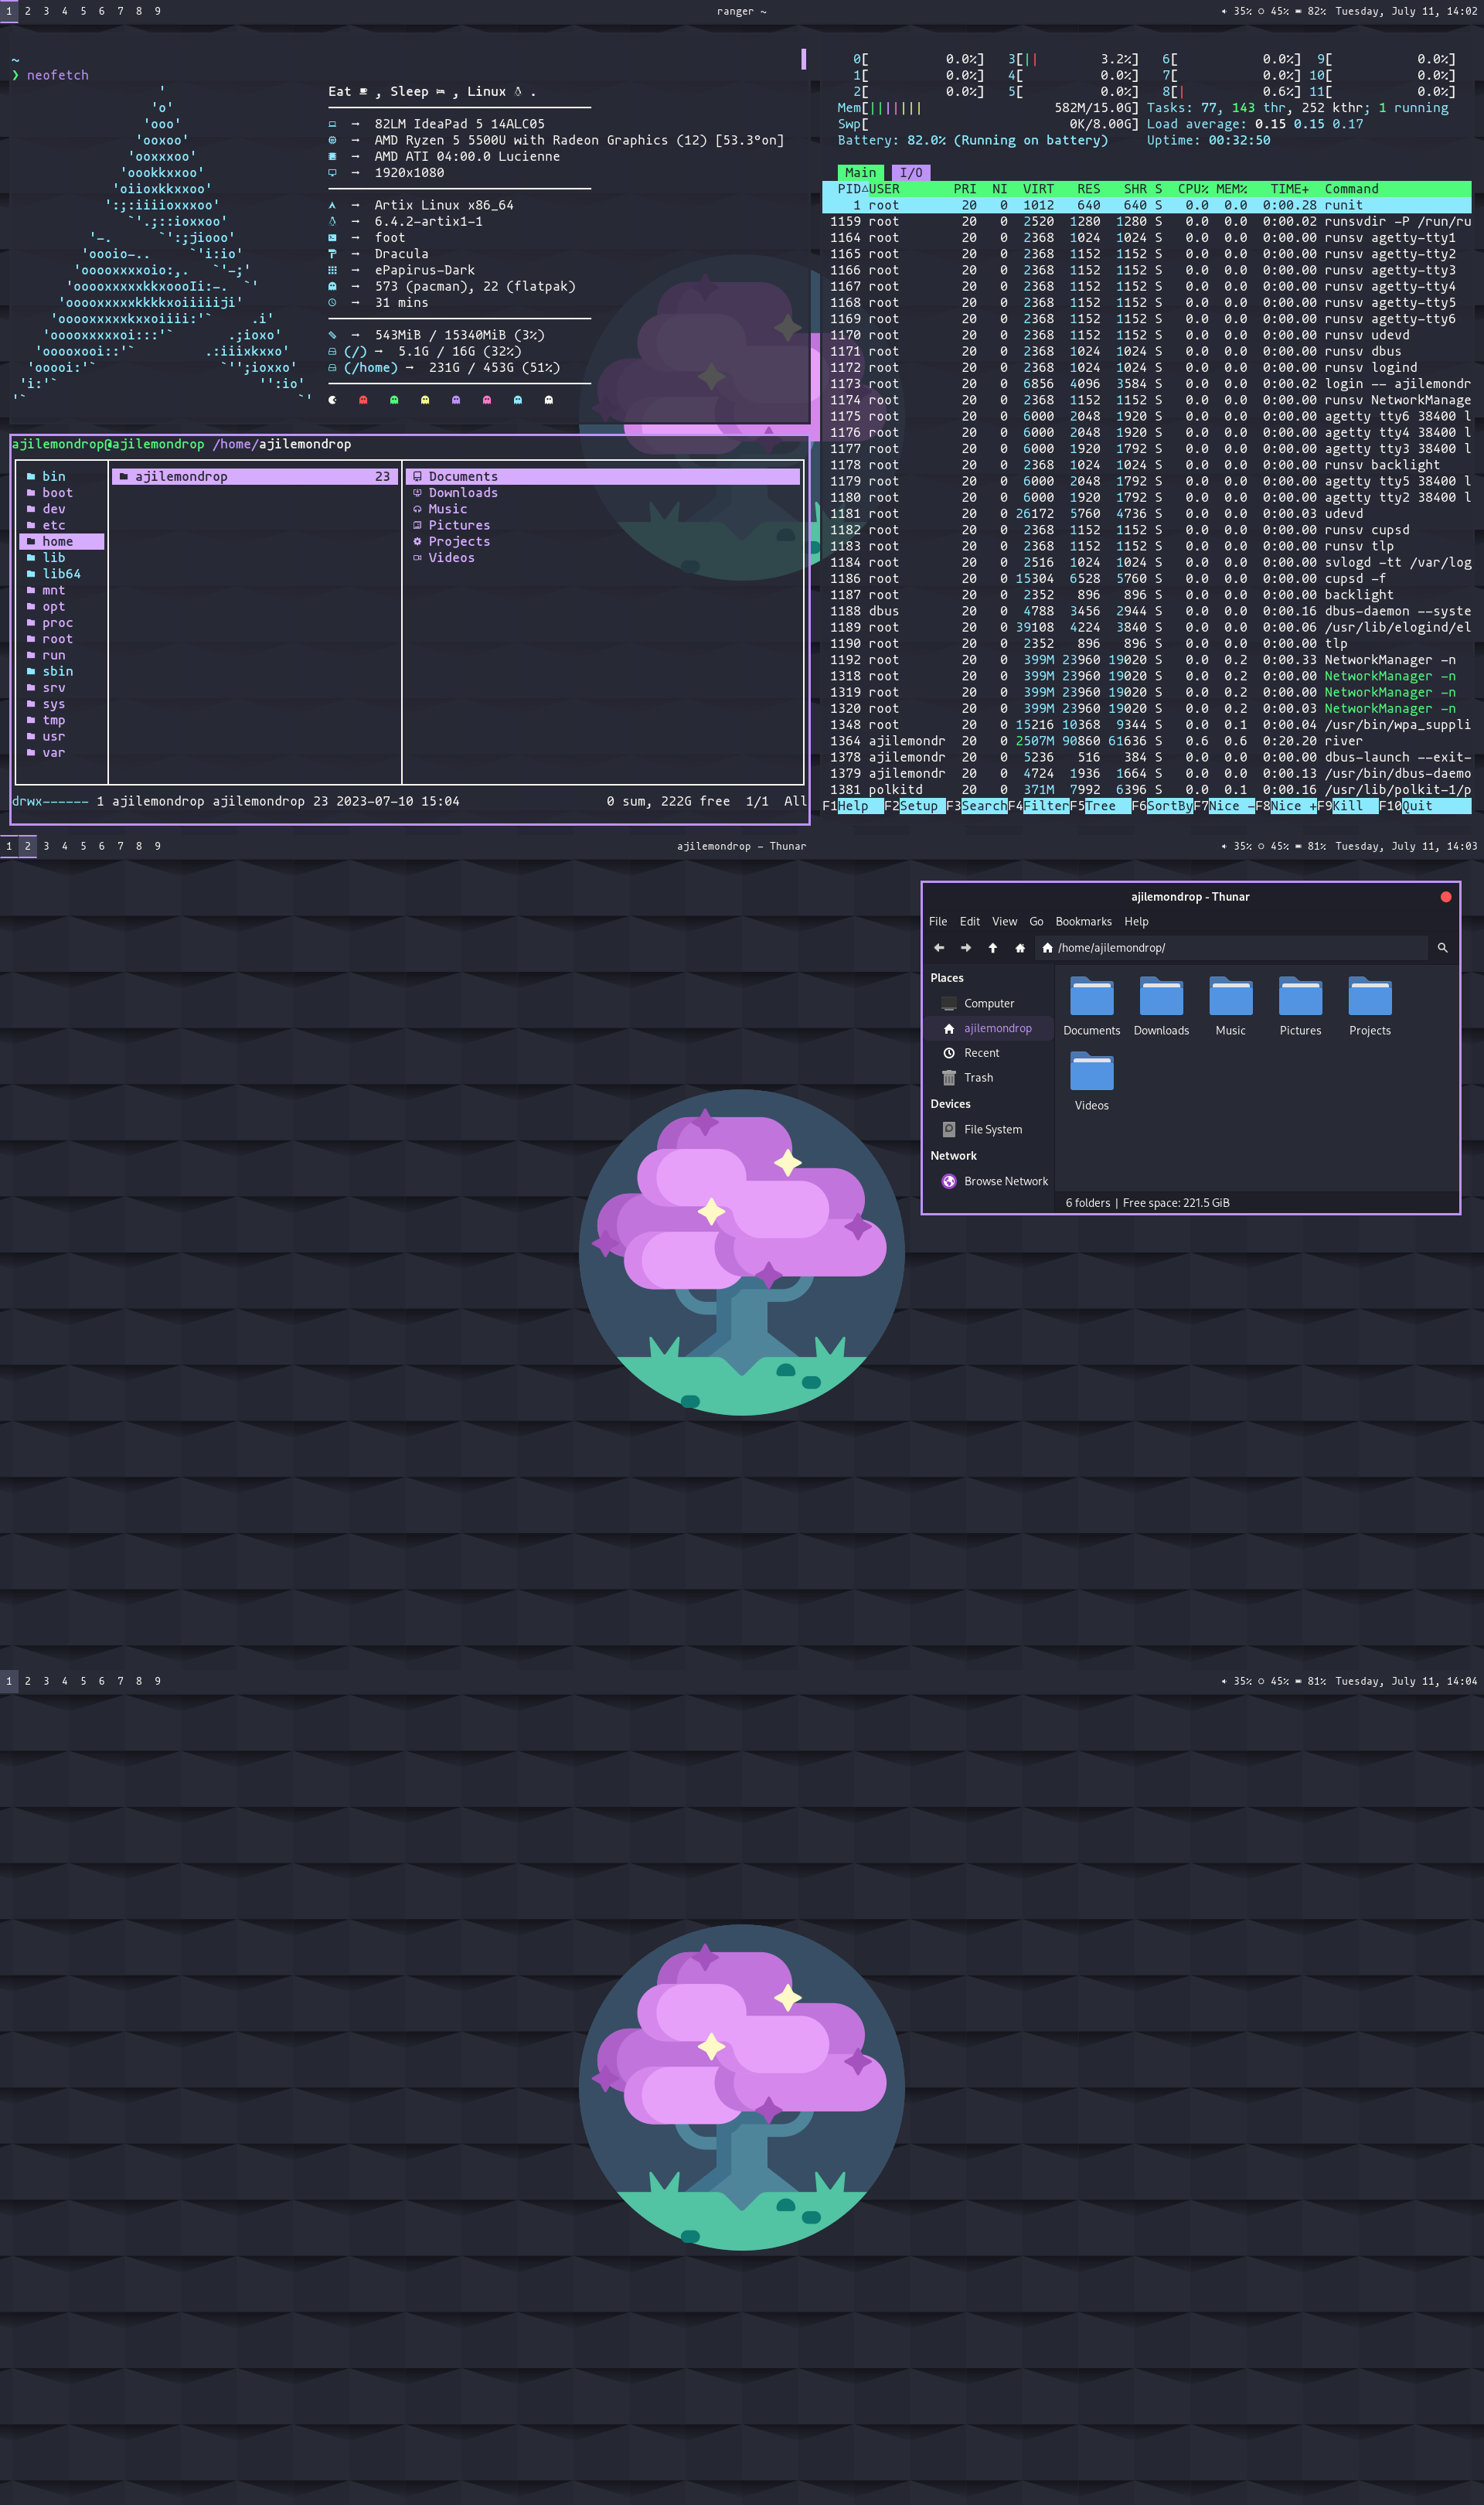Image resolution: width=1484 pixels, height=2505 pixels.
Task: Close the Thunar window with red dot
Action: click(1445, 897)
